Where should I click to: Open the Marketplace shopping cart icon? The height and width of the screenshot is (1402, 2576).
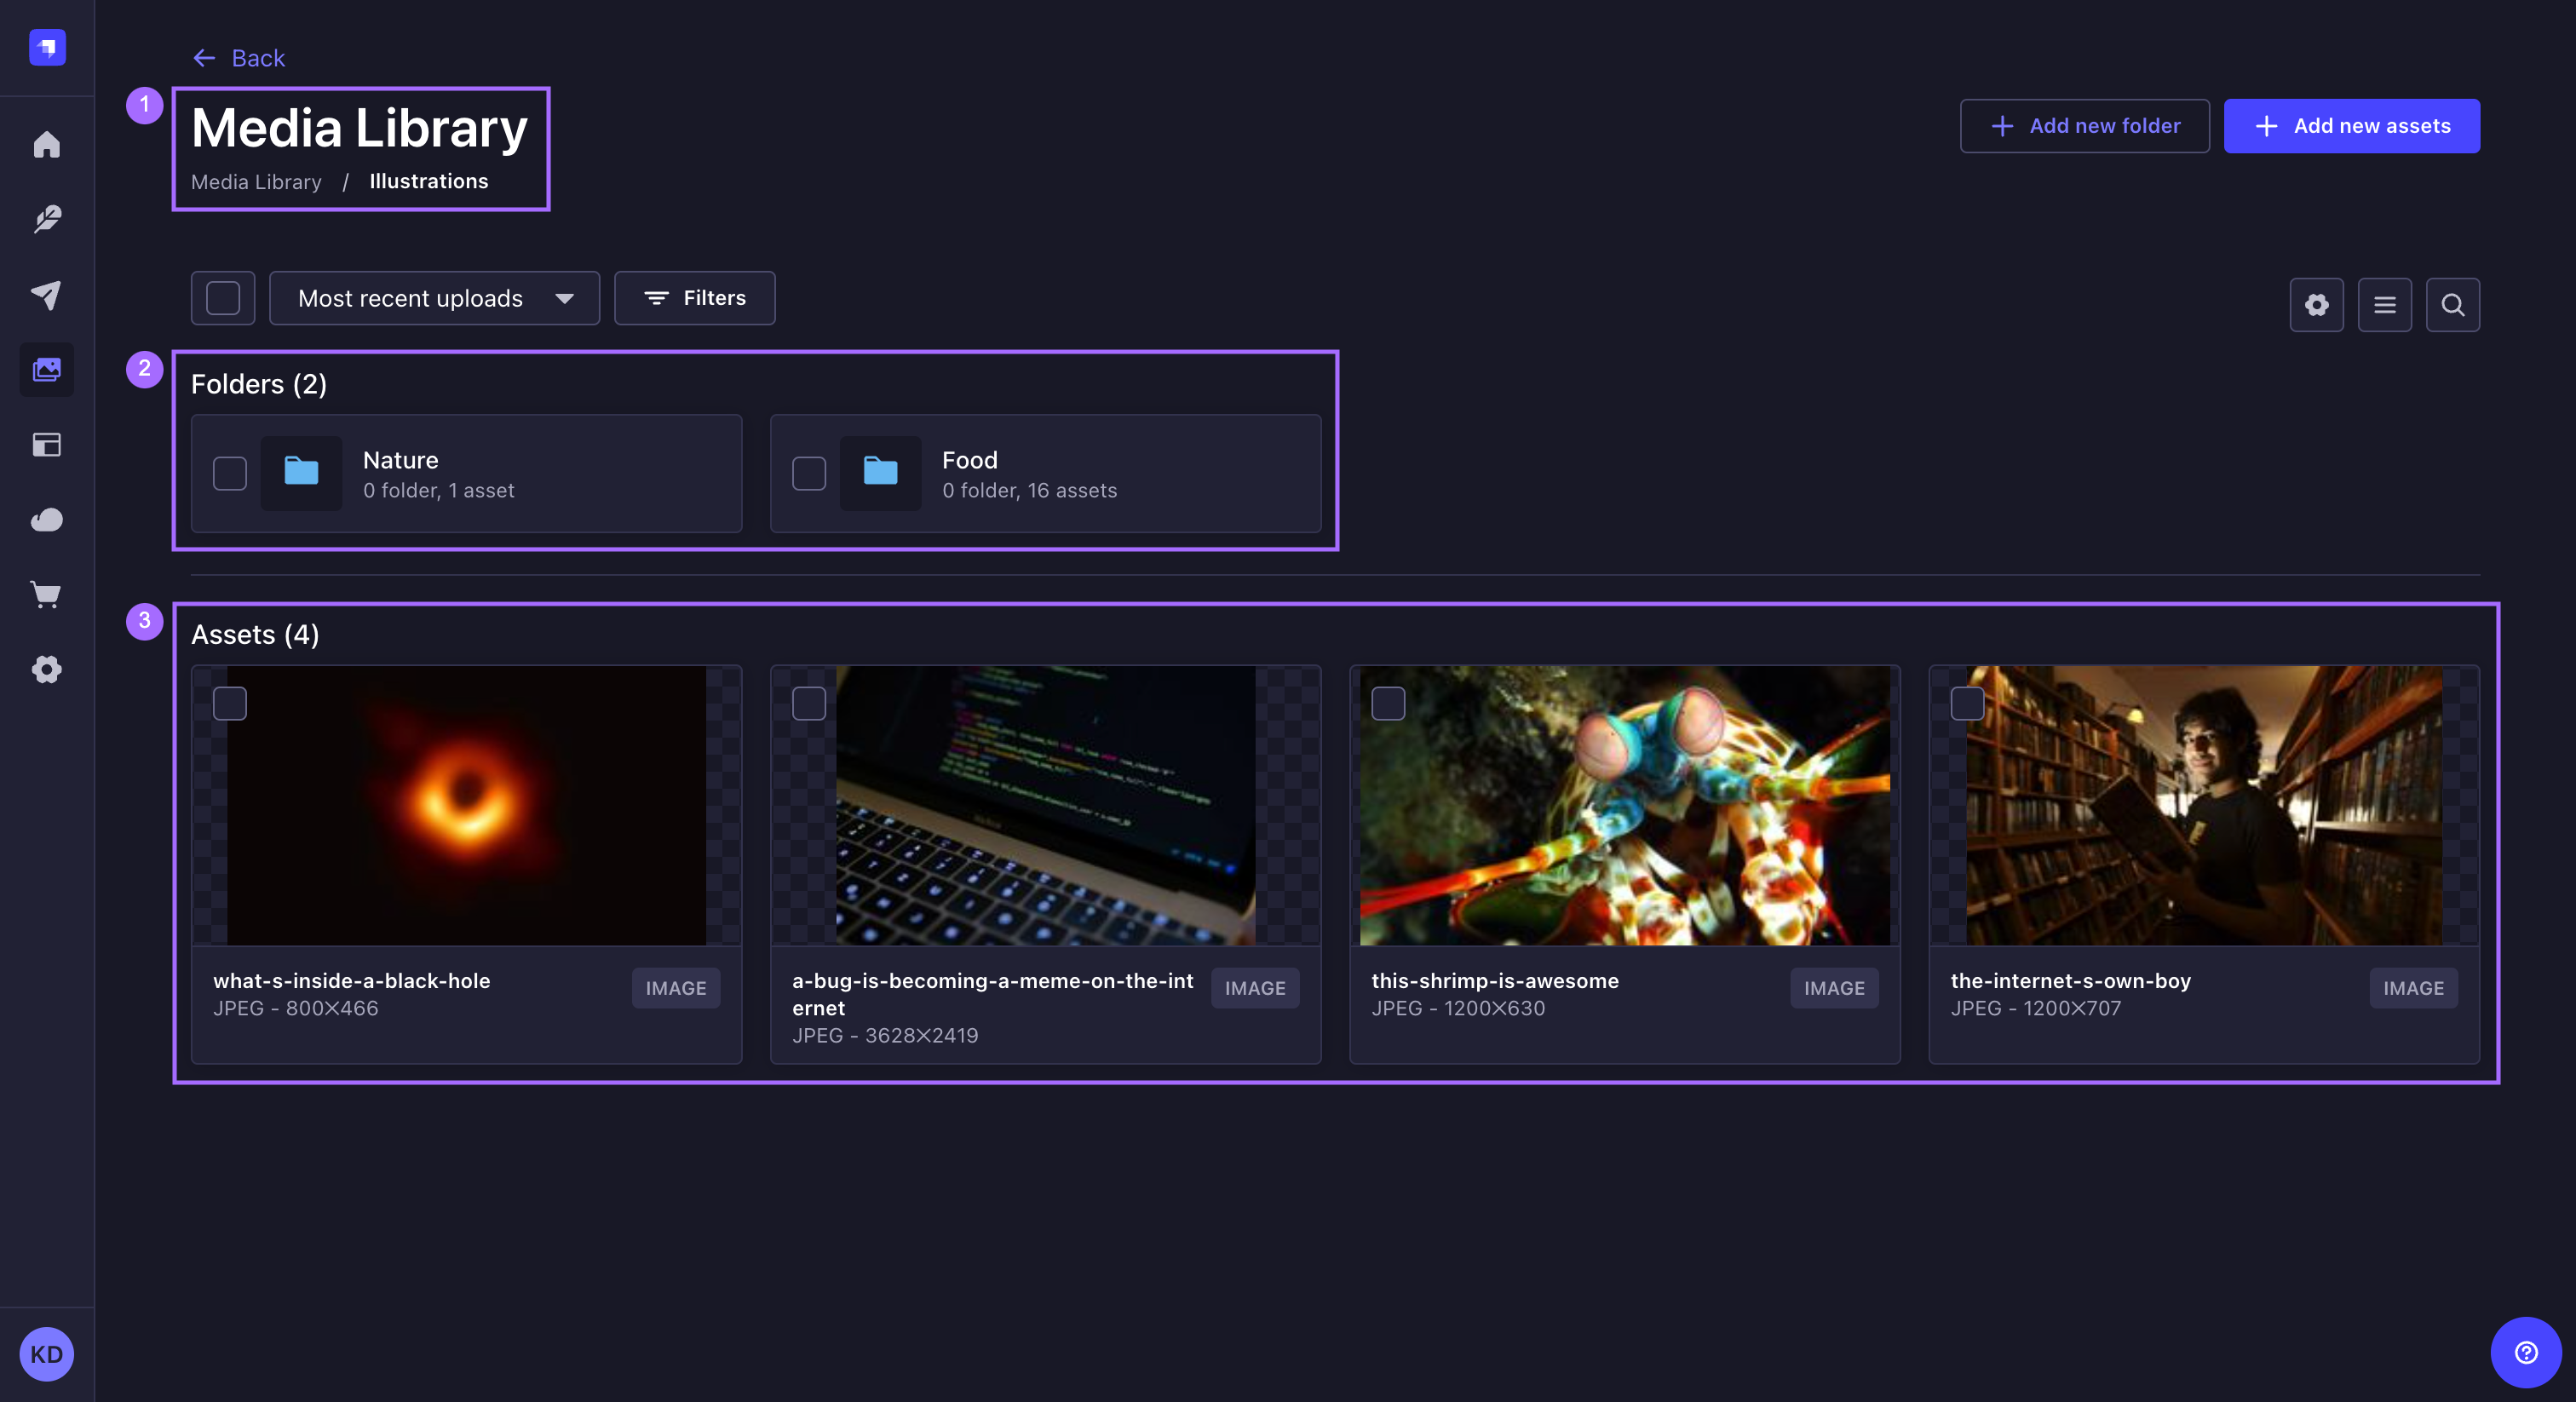[x=47, y=595]
